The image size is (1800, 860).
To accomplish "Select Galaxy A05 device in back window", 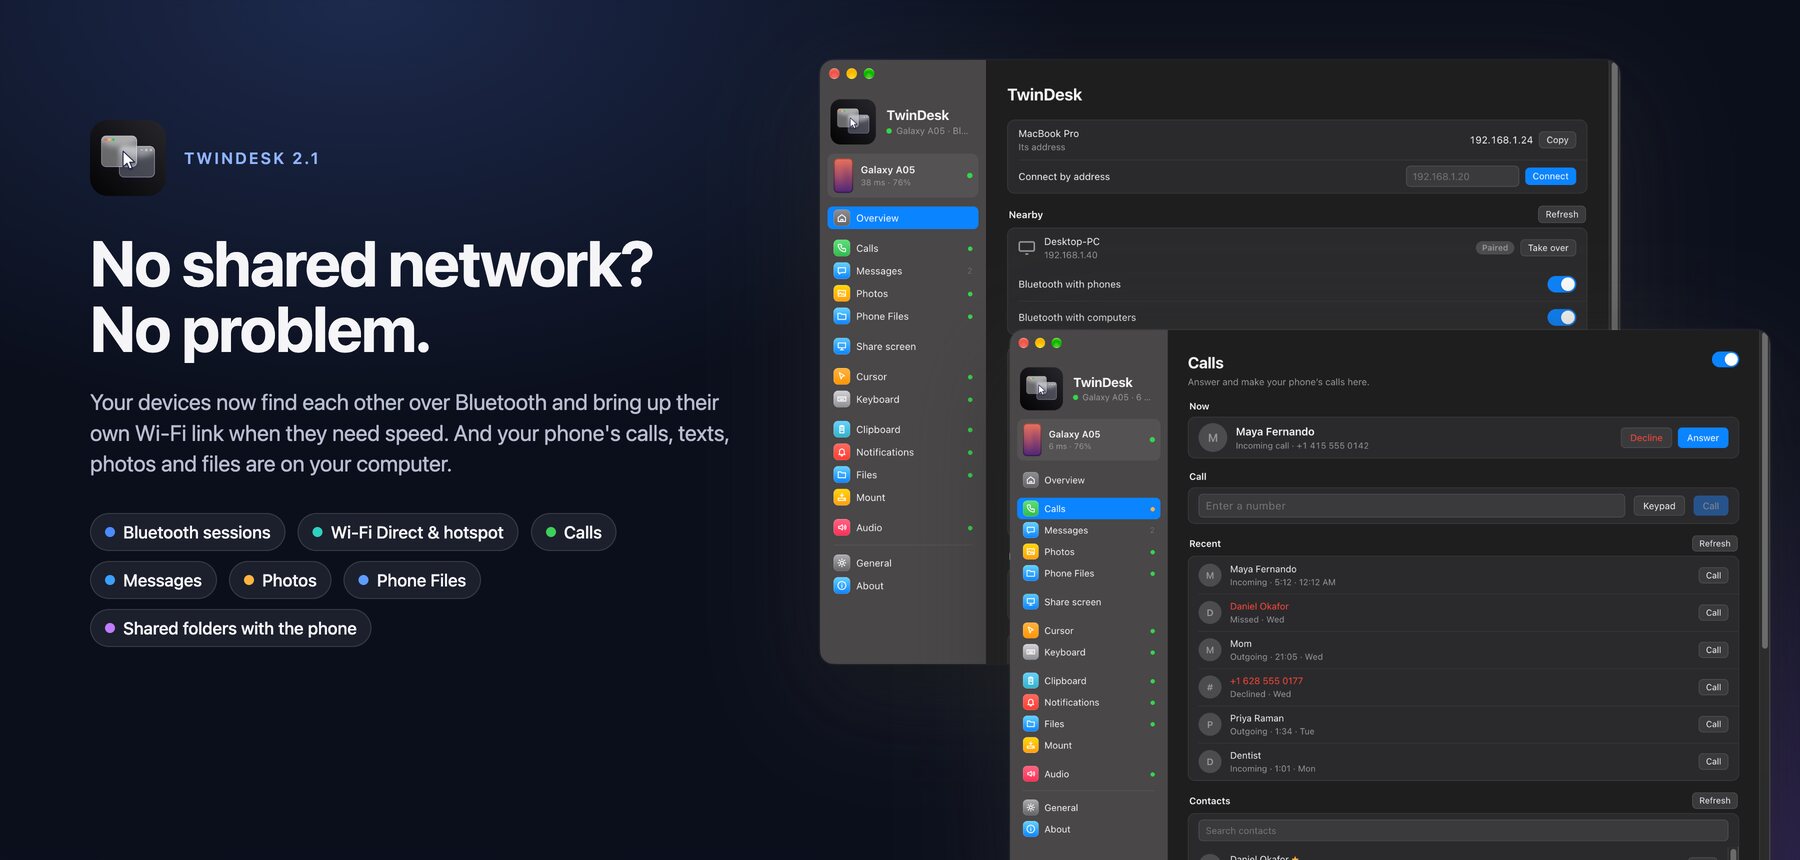I will (902, 175).
